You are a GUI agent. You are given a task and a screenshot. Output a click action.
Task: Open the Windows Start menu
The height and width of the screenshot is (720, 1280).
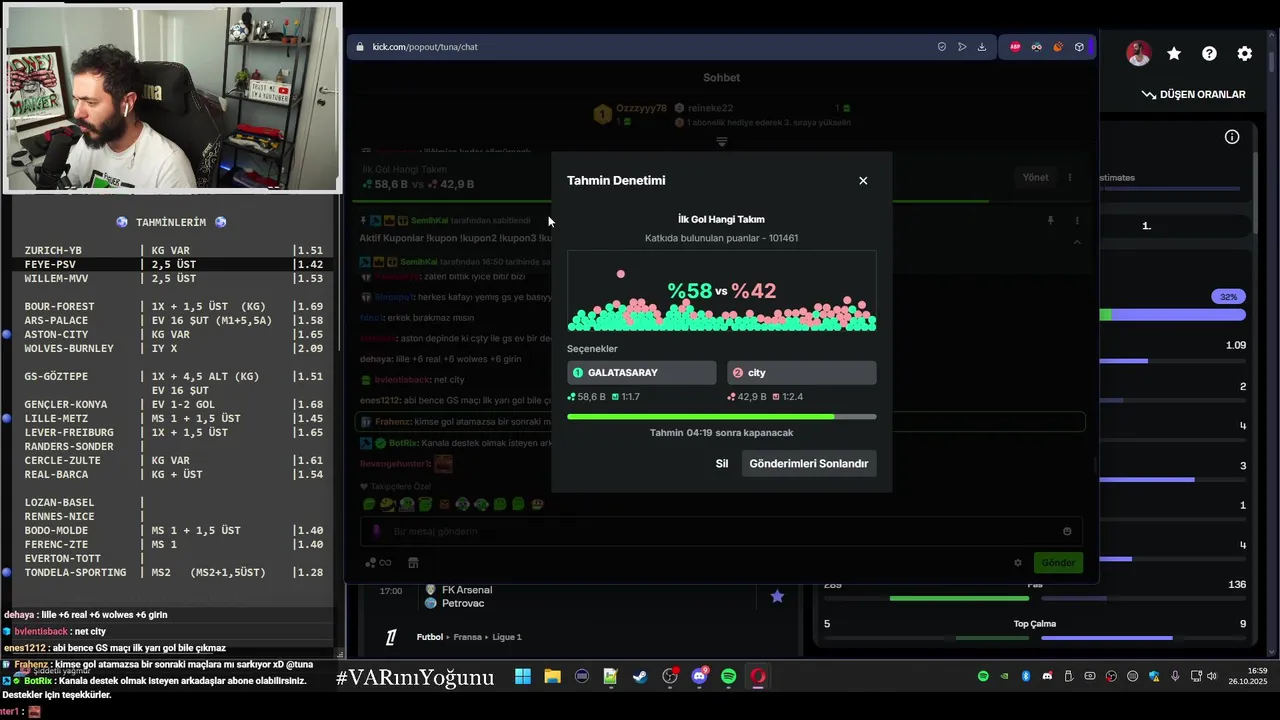523,677
